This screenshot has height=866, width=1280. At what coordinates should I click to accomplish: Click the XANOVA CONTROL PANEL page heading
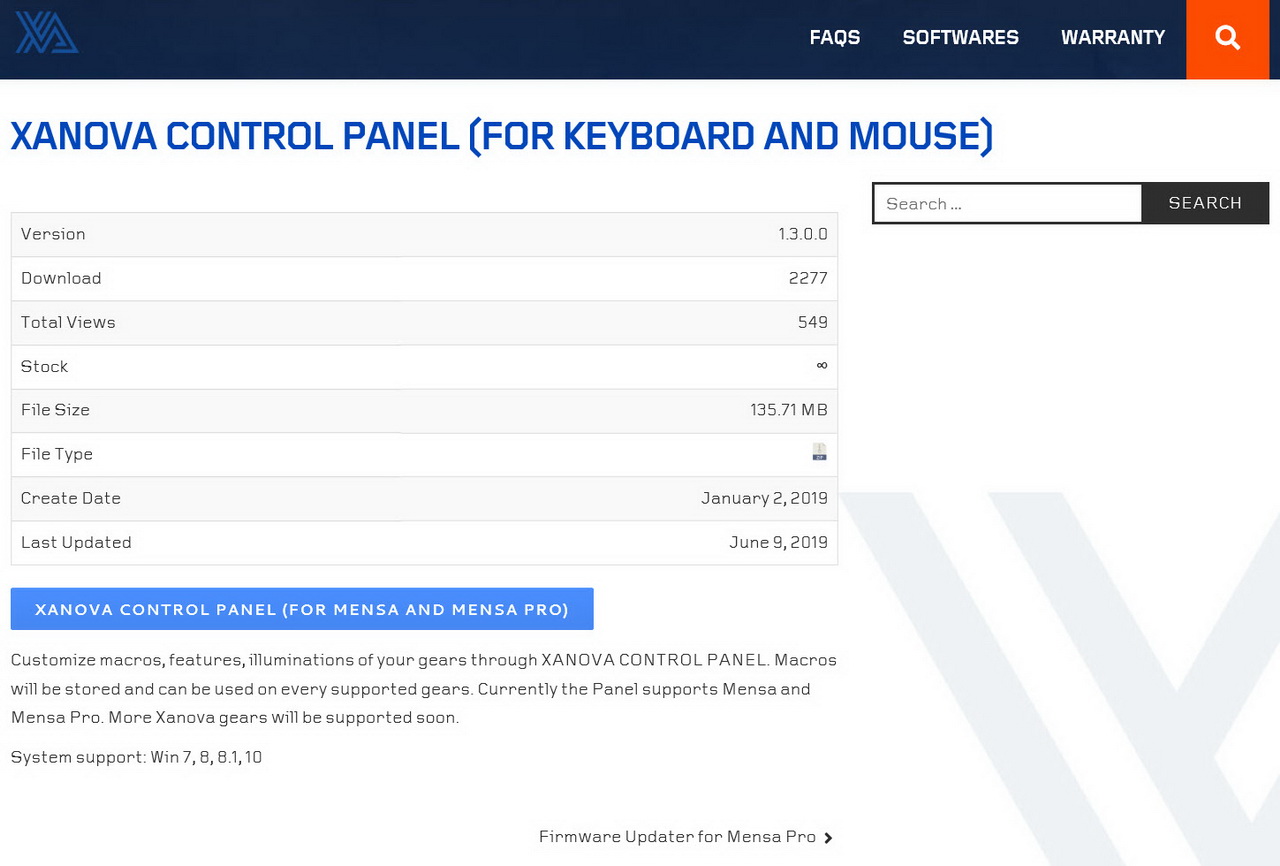click(x=502, y=136)
